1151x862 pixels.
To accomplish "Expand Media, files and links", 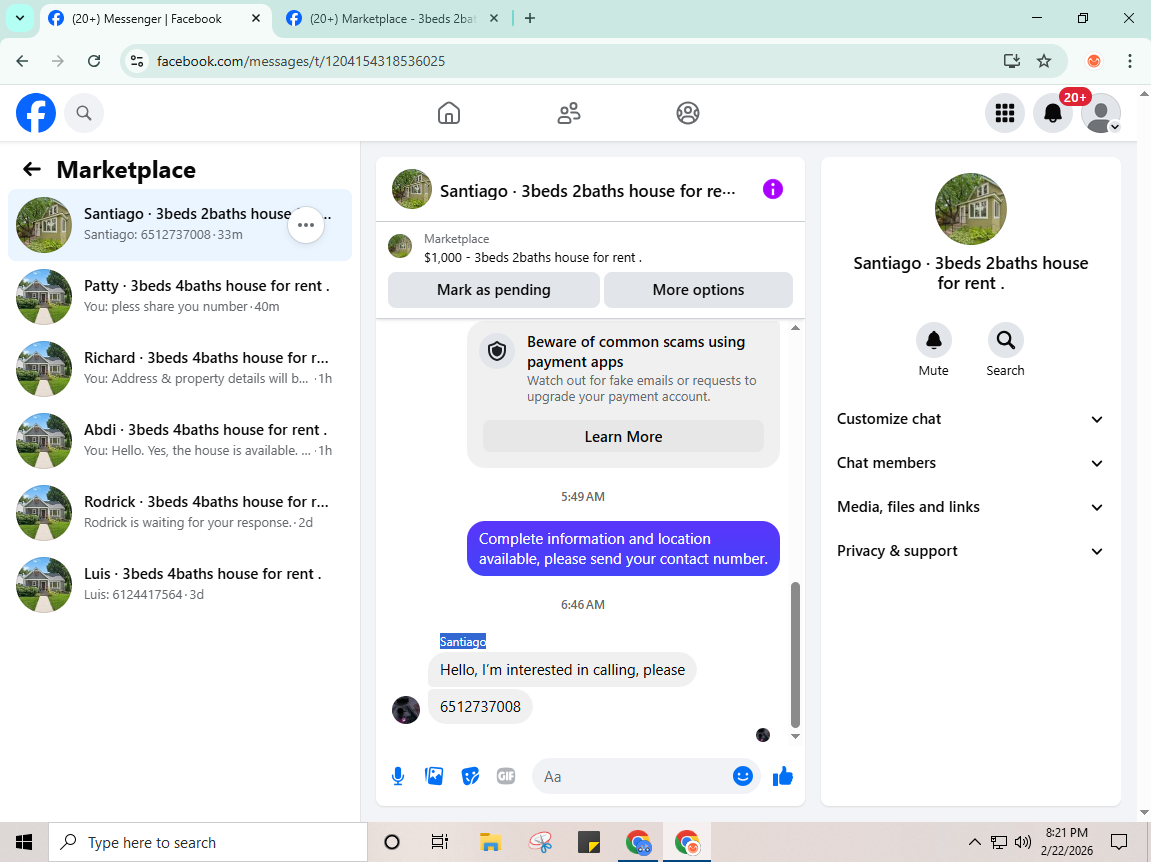I will (970, 507).
